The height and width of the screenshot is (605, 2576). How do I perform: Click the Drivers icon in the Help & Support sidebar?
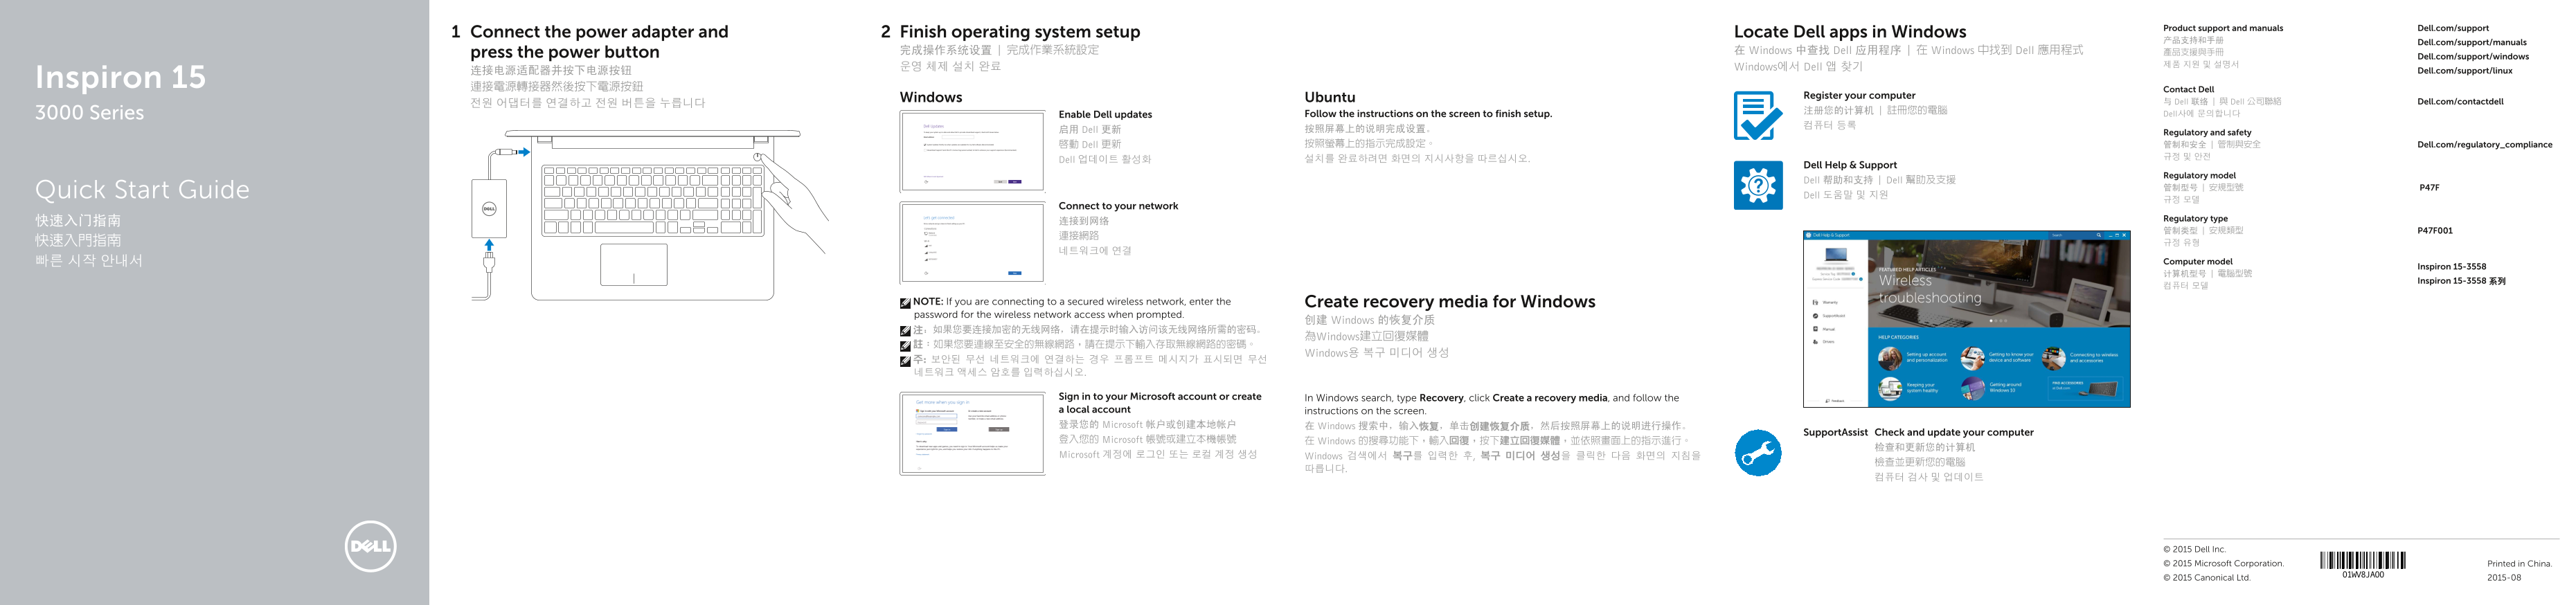click(x=1816, y=342)
